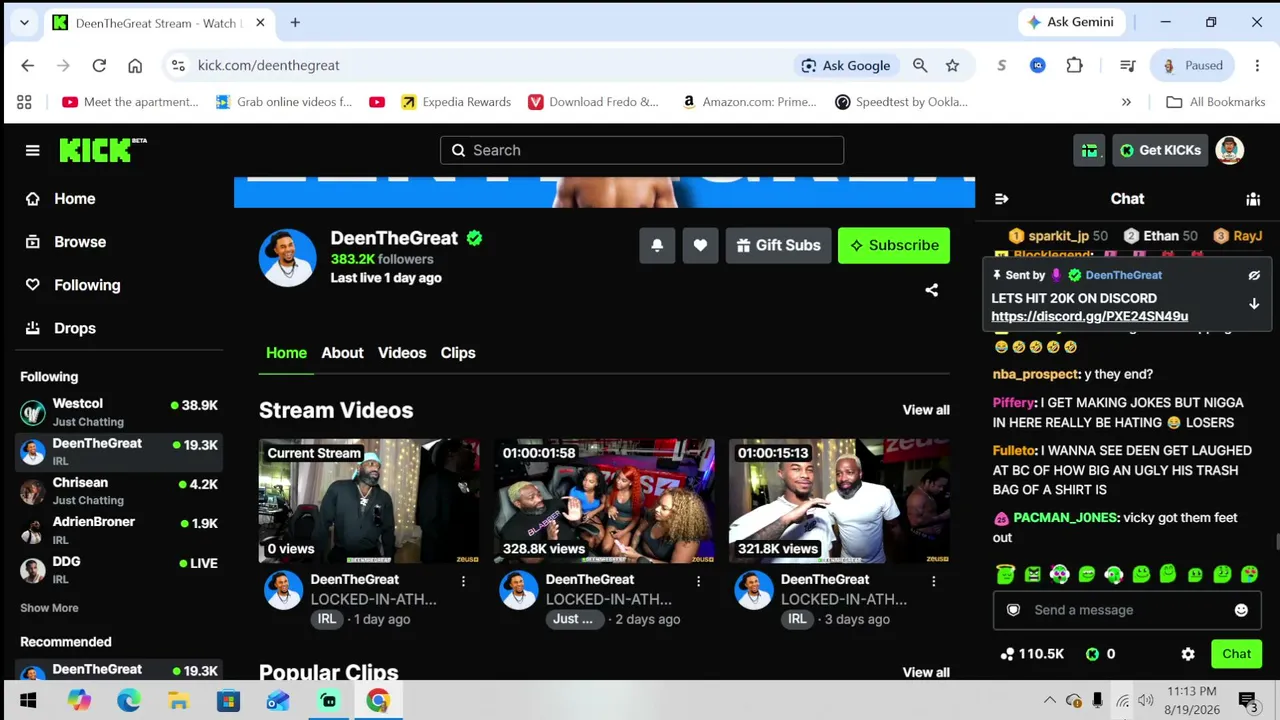The height and width of the screenshot is (720, 1280).
Task: Click the first green emote in chat emote row
Action: pos(1006,574)
